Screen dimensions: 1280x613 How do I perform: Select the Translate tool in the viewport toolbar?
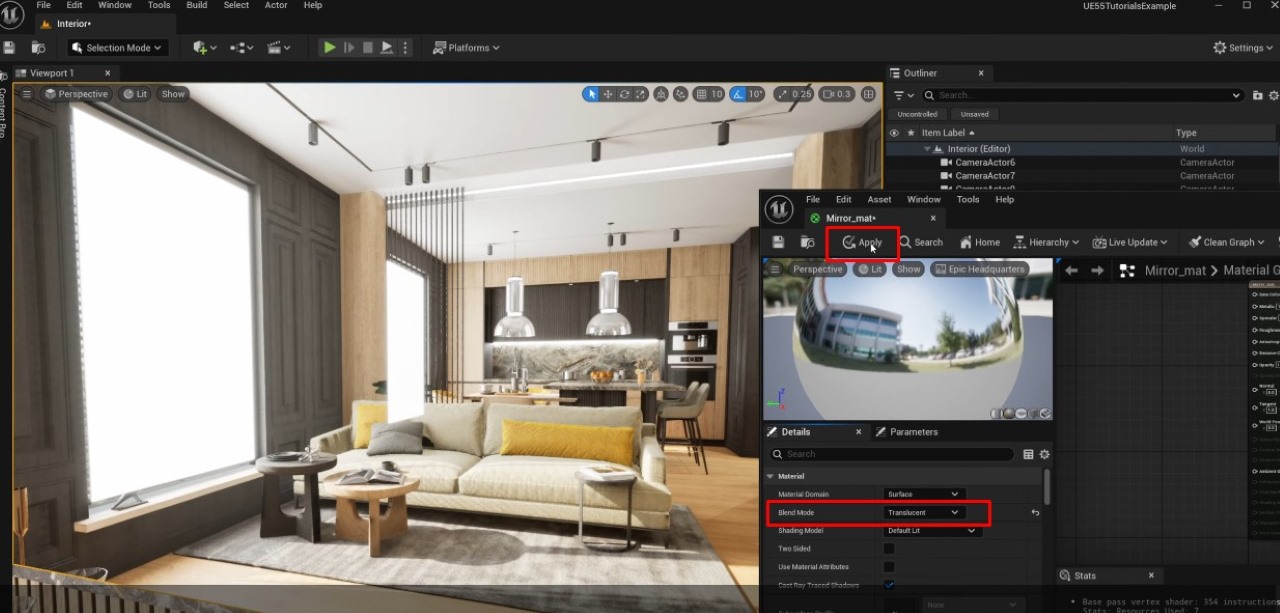607,94
